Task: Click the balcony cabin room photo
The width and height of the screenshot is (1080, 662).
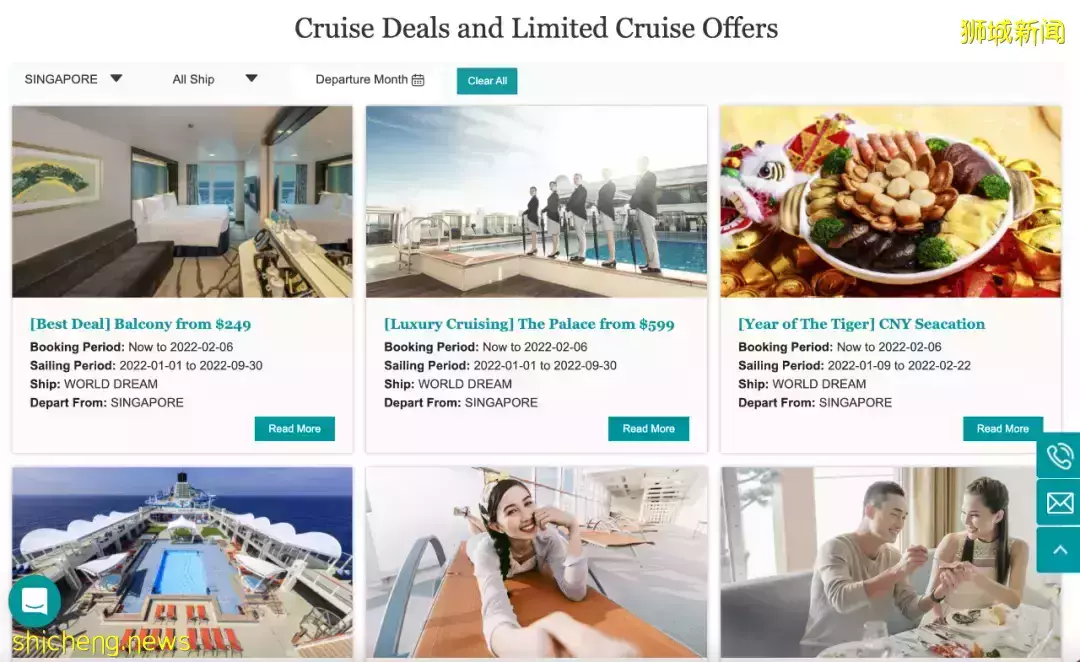Action: pos(183,202)
